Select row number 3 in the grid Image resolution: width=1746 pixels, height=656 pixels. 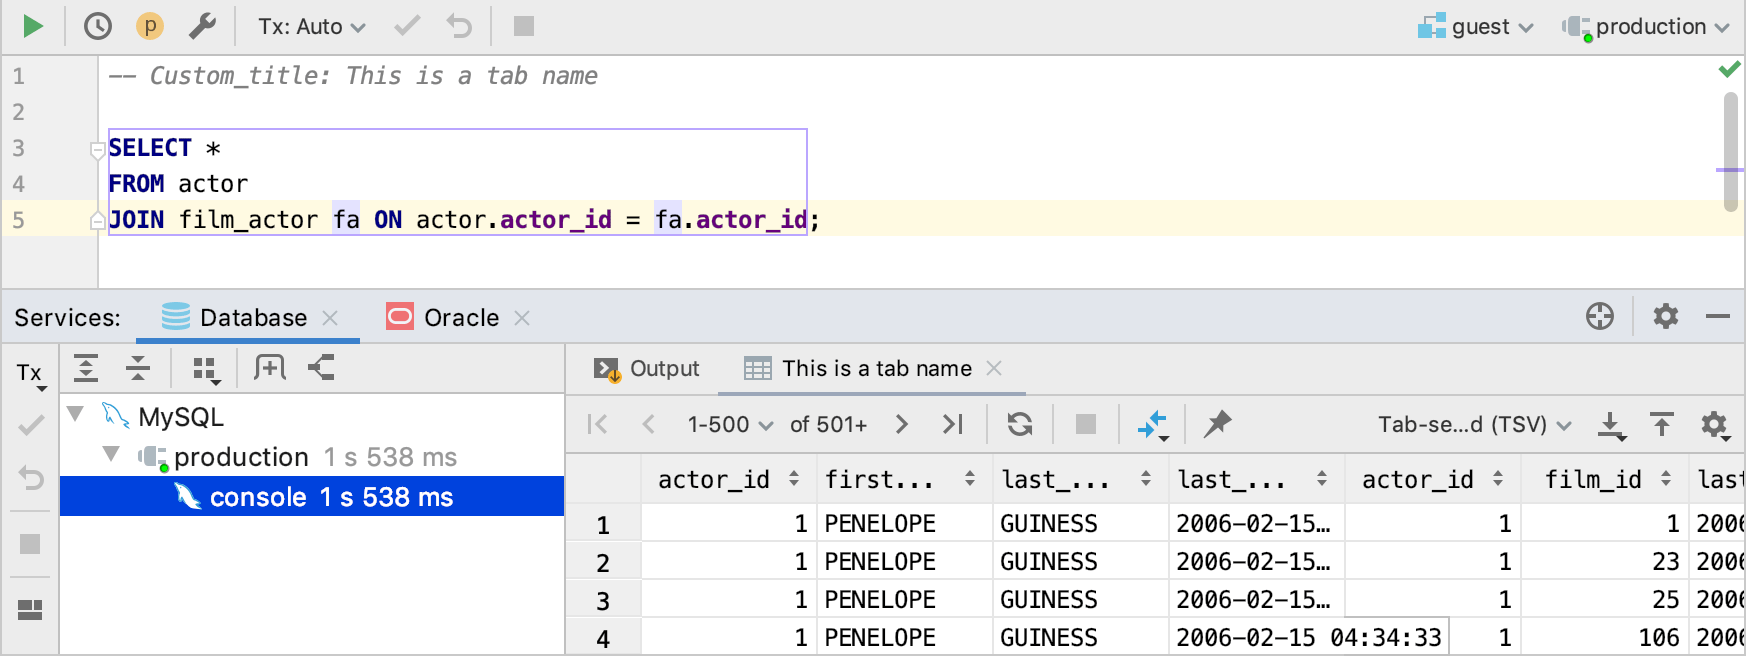point(603,600)
